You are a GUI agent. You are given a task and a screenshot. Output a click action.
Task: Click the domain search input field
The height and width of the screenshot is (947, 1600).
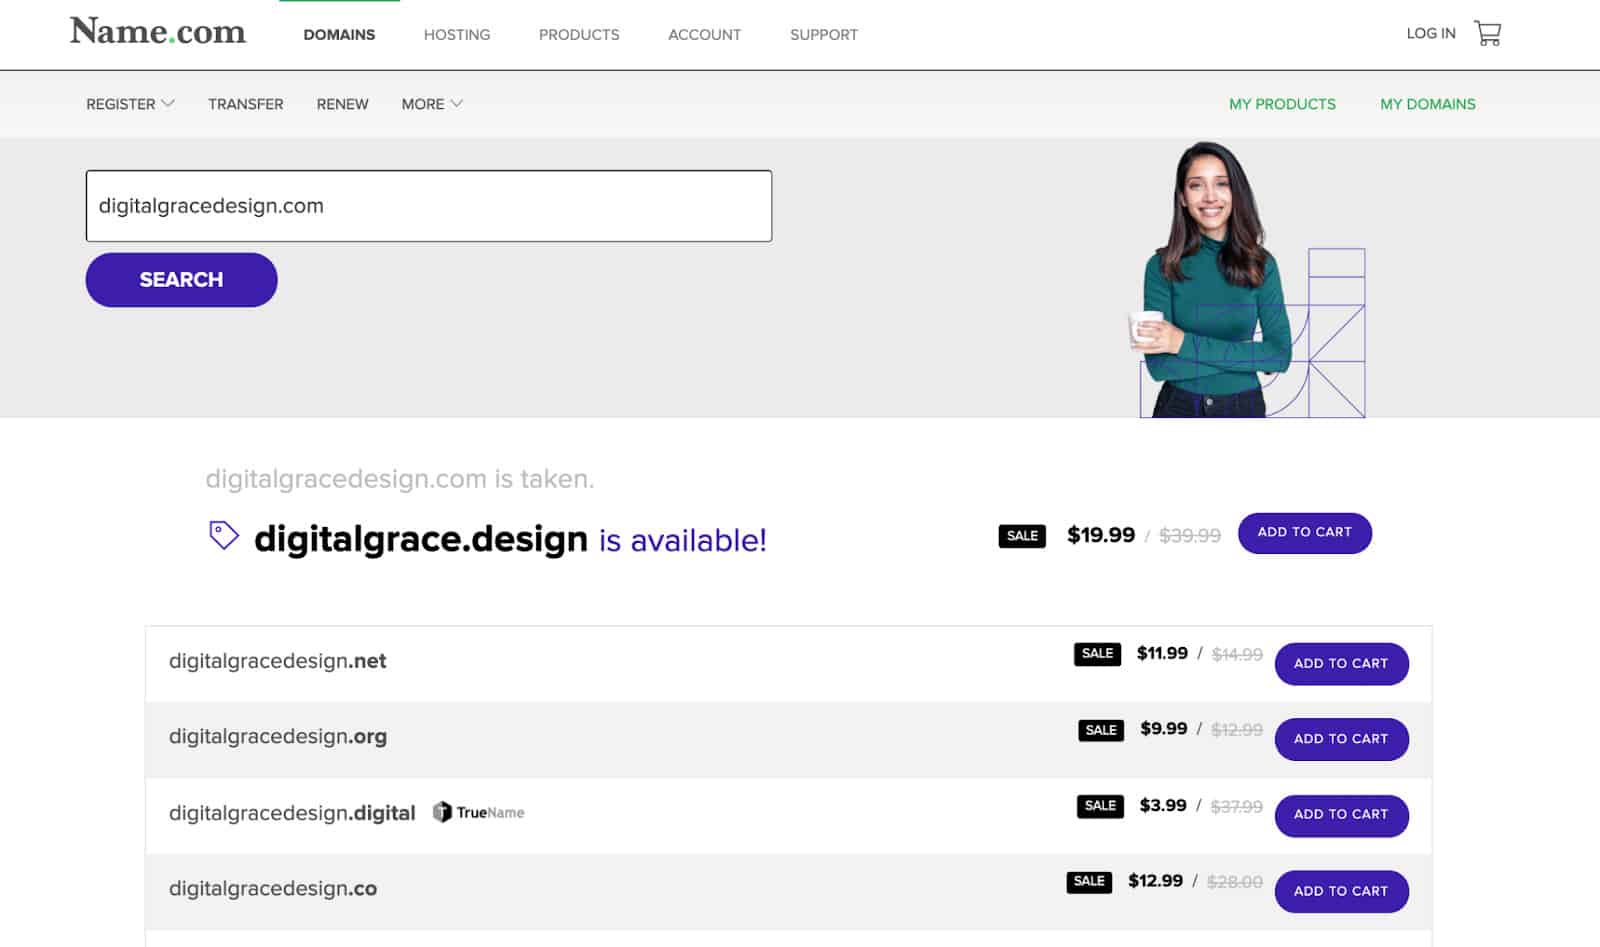click(429, 206)
